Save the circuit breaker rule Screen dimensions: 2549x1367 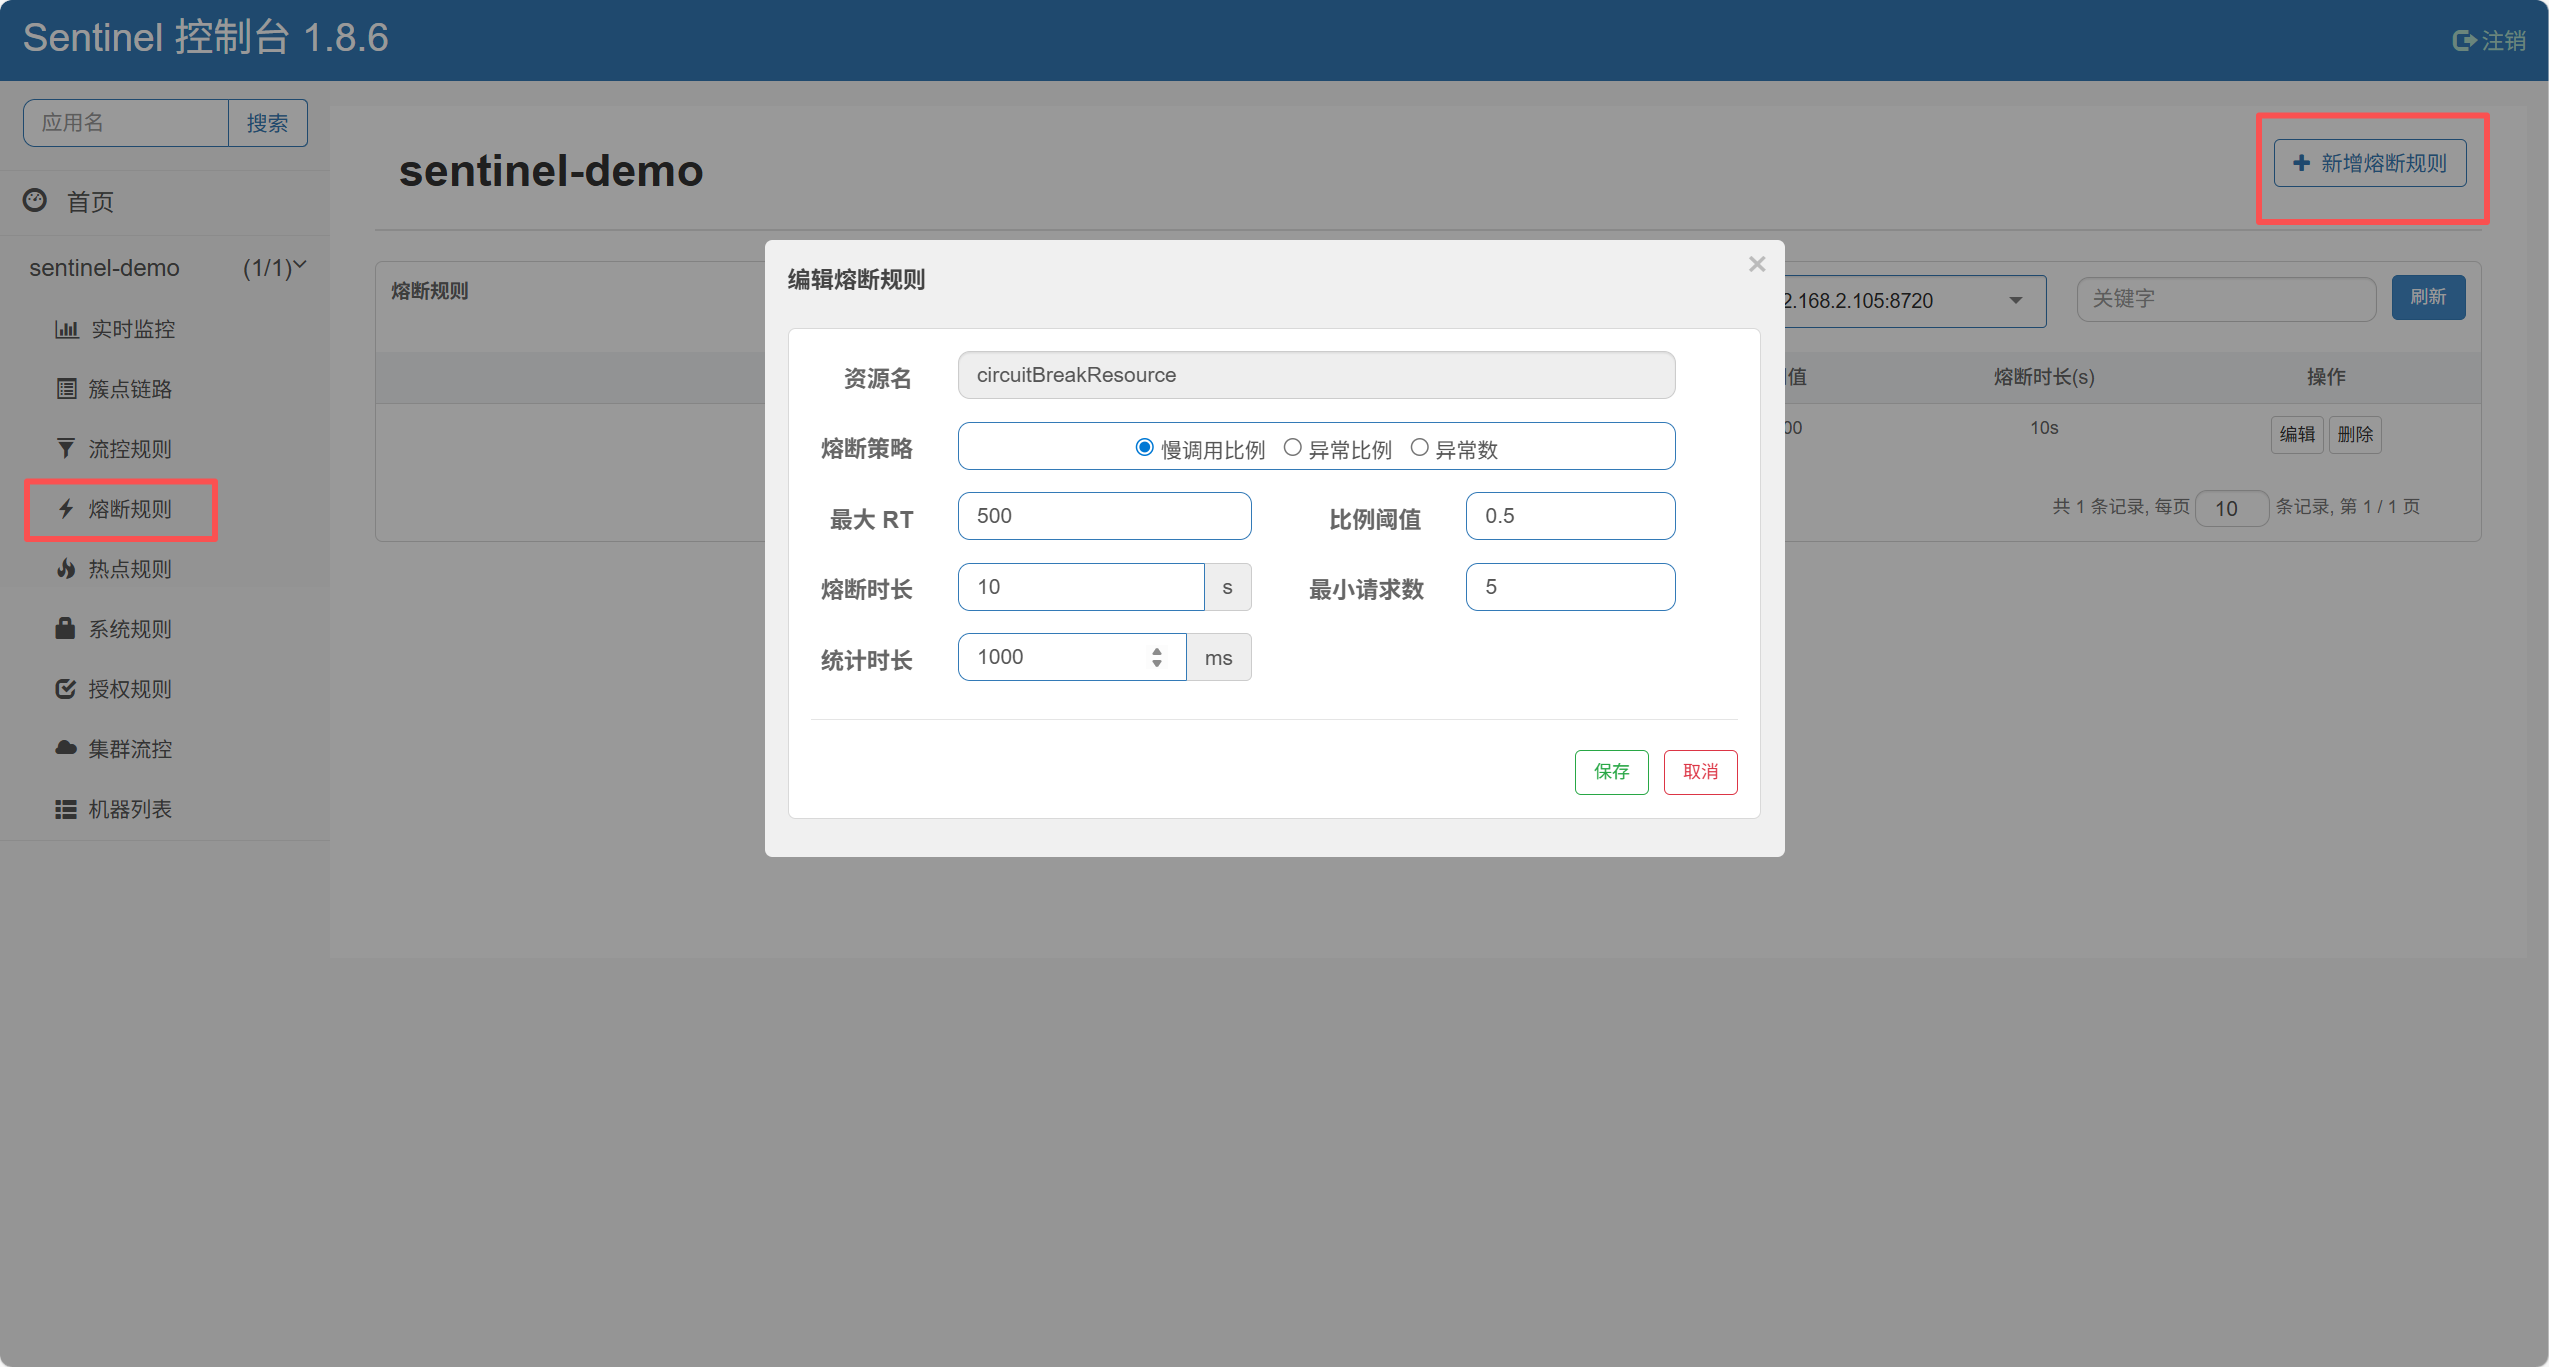click(1611, 772)
